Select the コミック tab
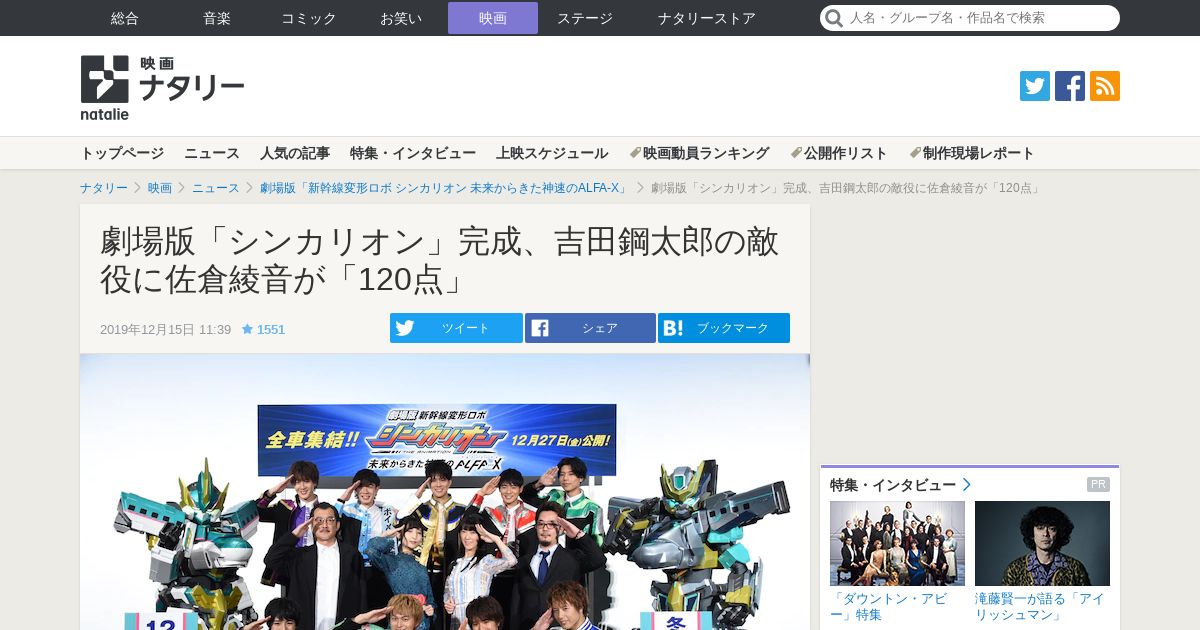This screenshot has width=1200, height=630. point(309,18)
